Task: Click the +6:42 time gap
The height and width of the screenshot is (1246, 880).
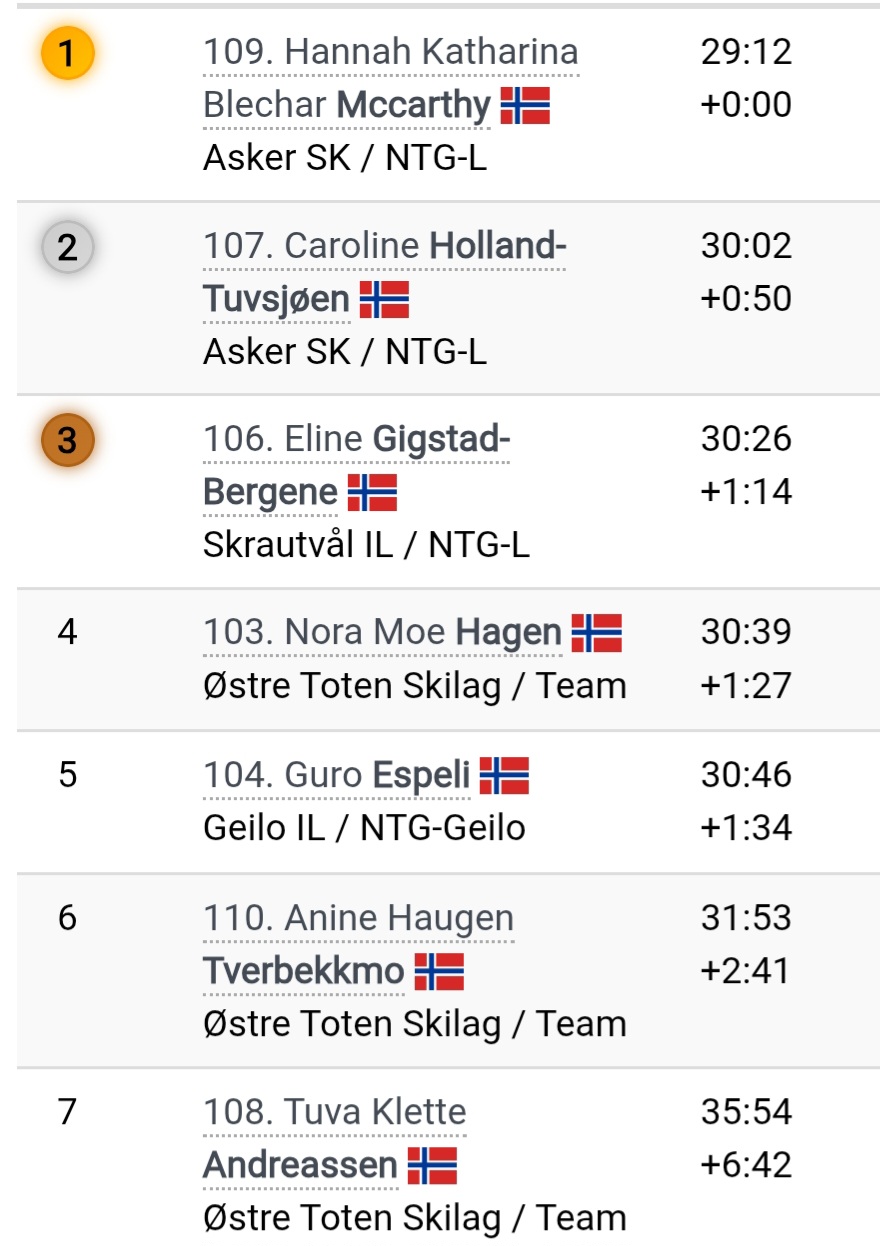Action: pyautogui.click(x=746, y=1165)
